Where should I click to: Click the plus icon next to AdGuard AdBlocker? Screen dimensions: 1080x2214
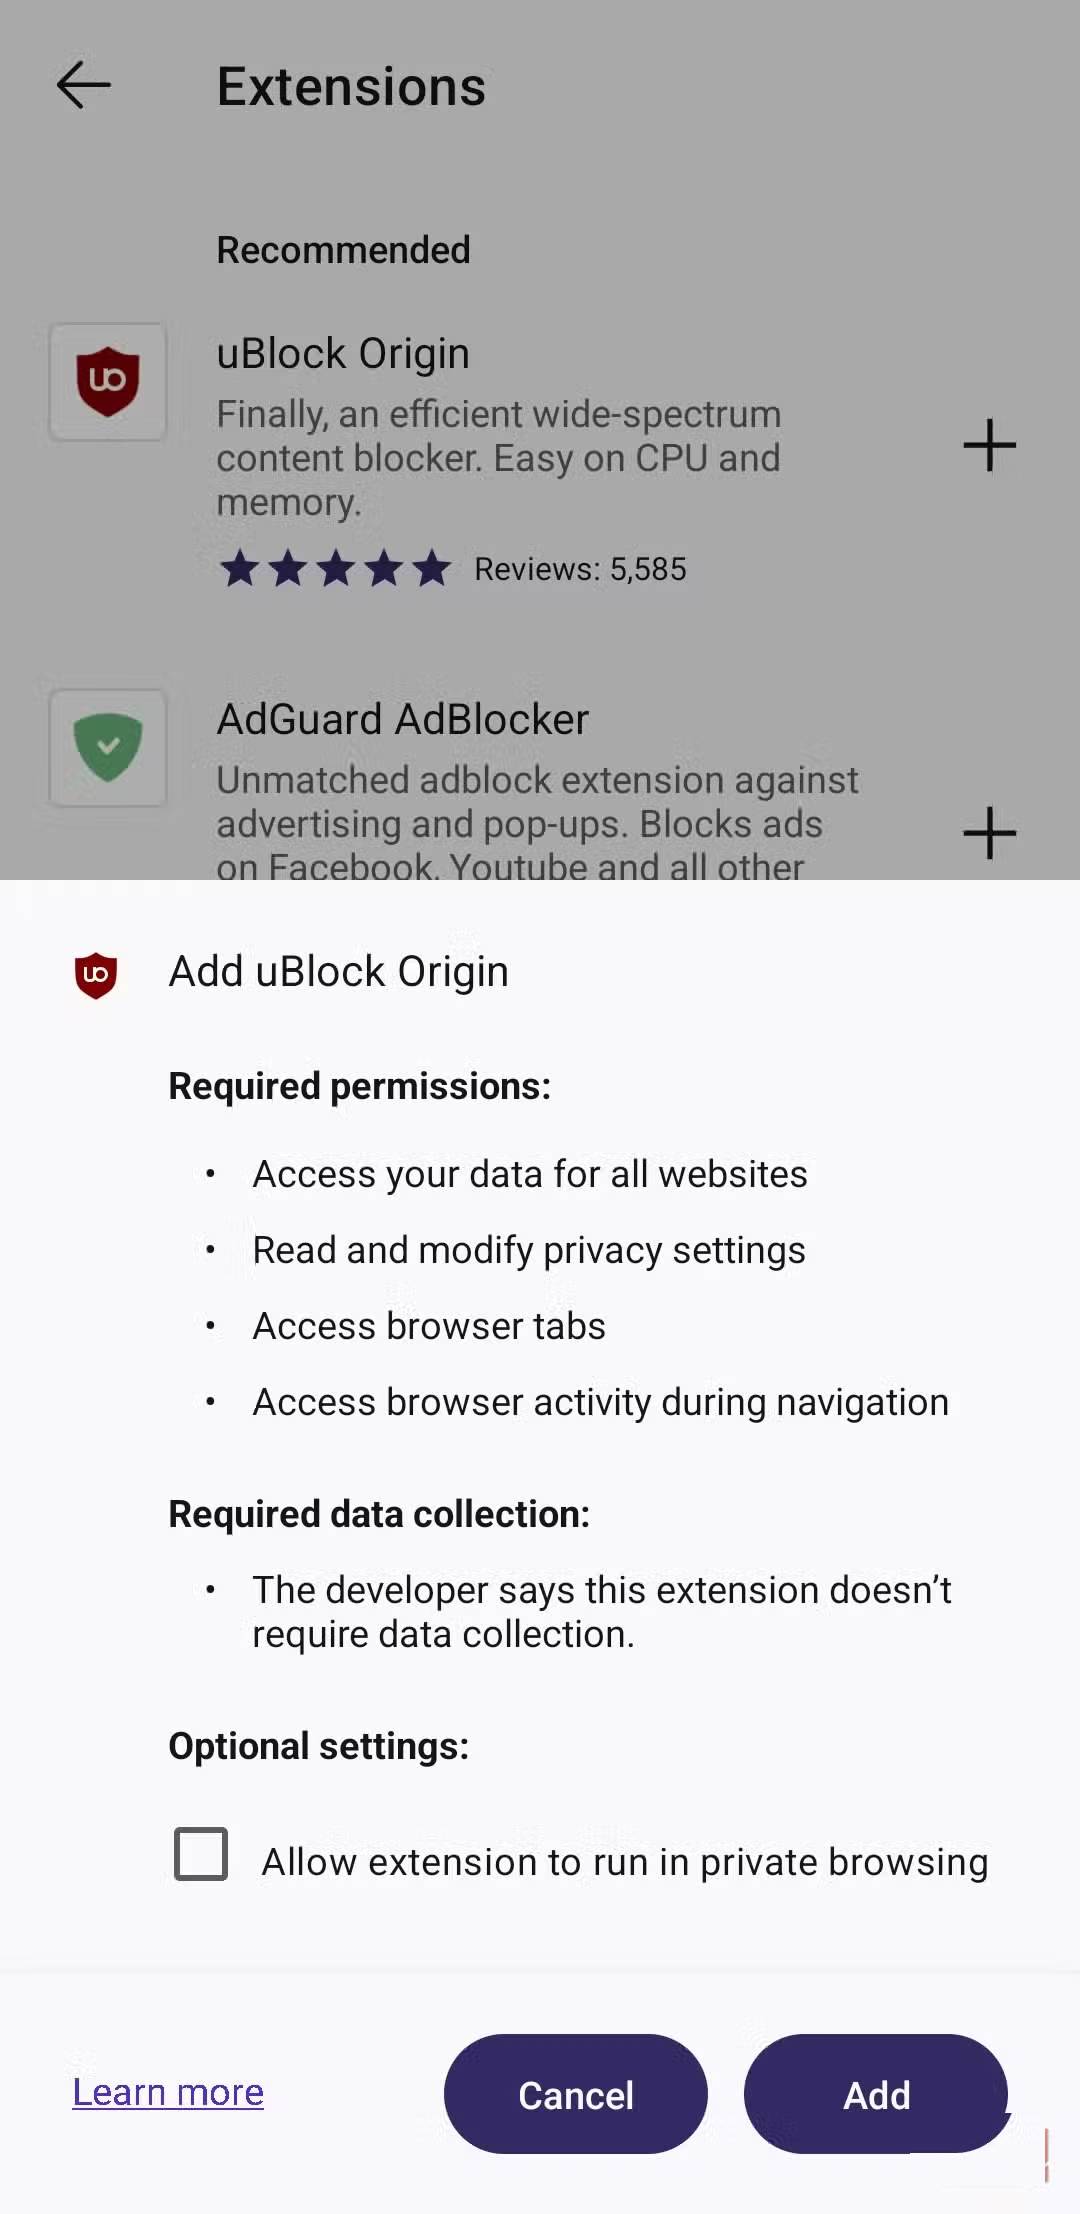coord(988,832)
